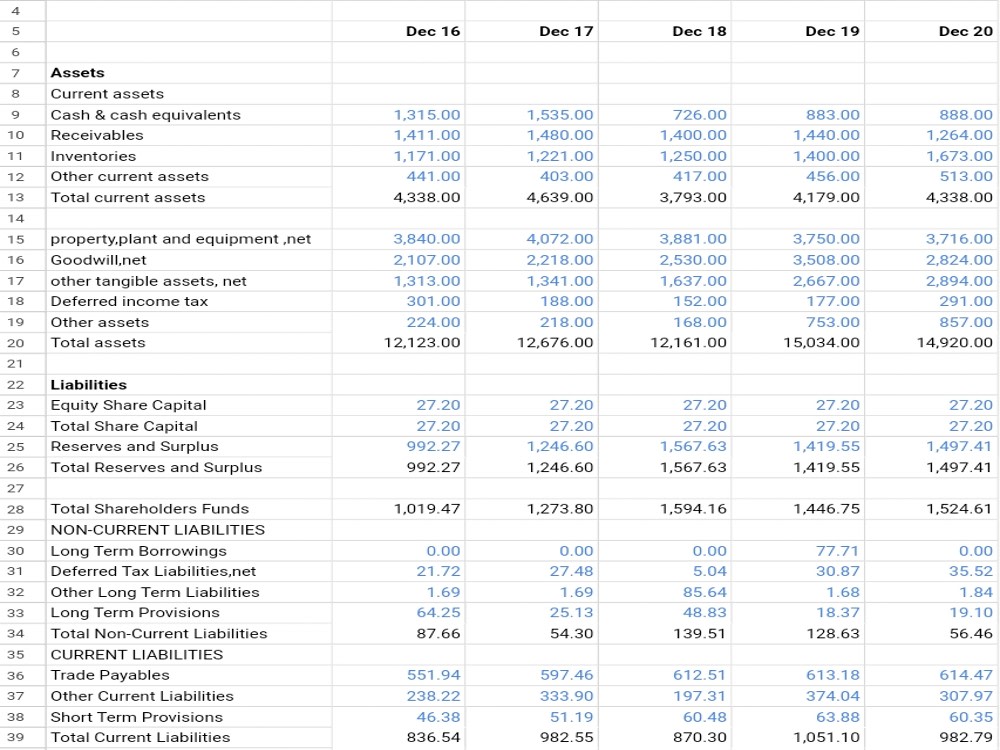The height and width of the screenshot is (750, 1000).
Task: Click Dec 19 total assets 15,034.00
Action: (x=821, y=343)
